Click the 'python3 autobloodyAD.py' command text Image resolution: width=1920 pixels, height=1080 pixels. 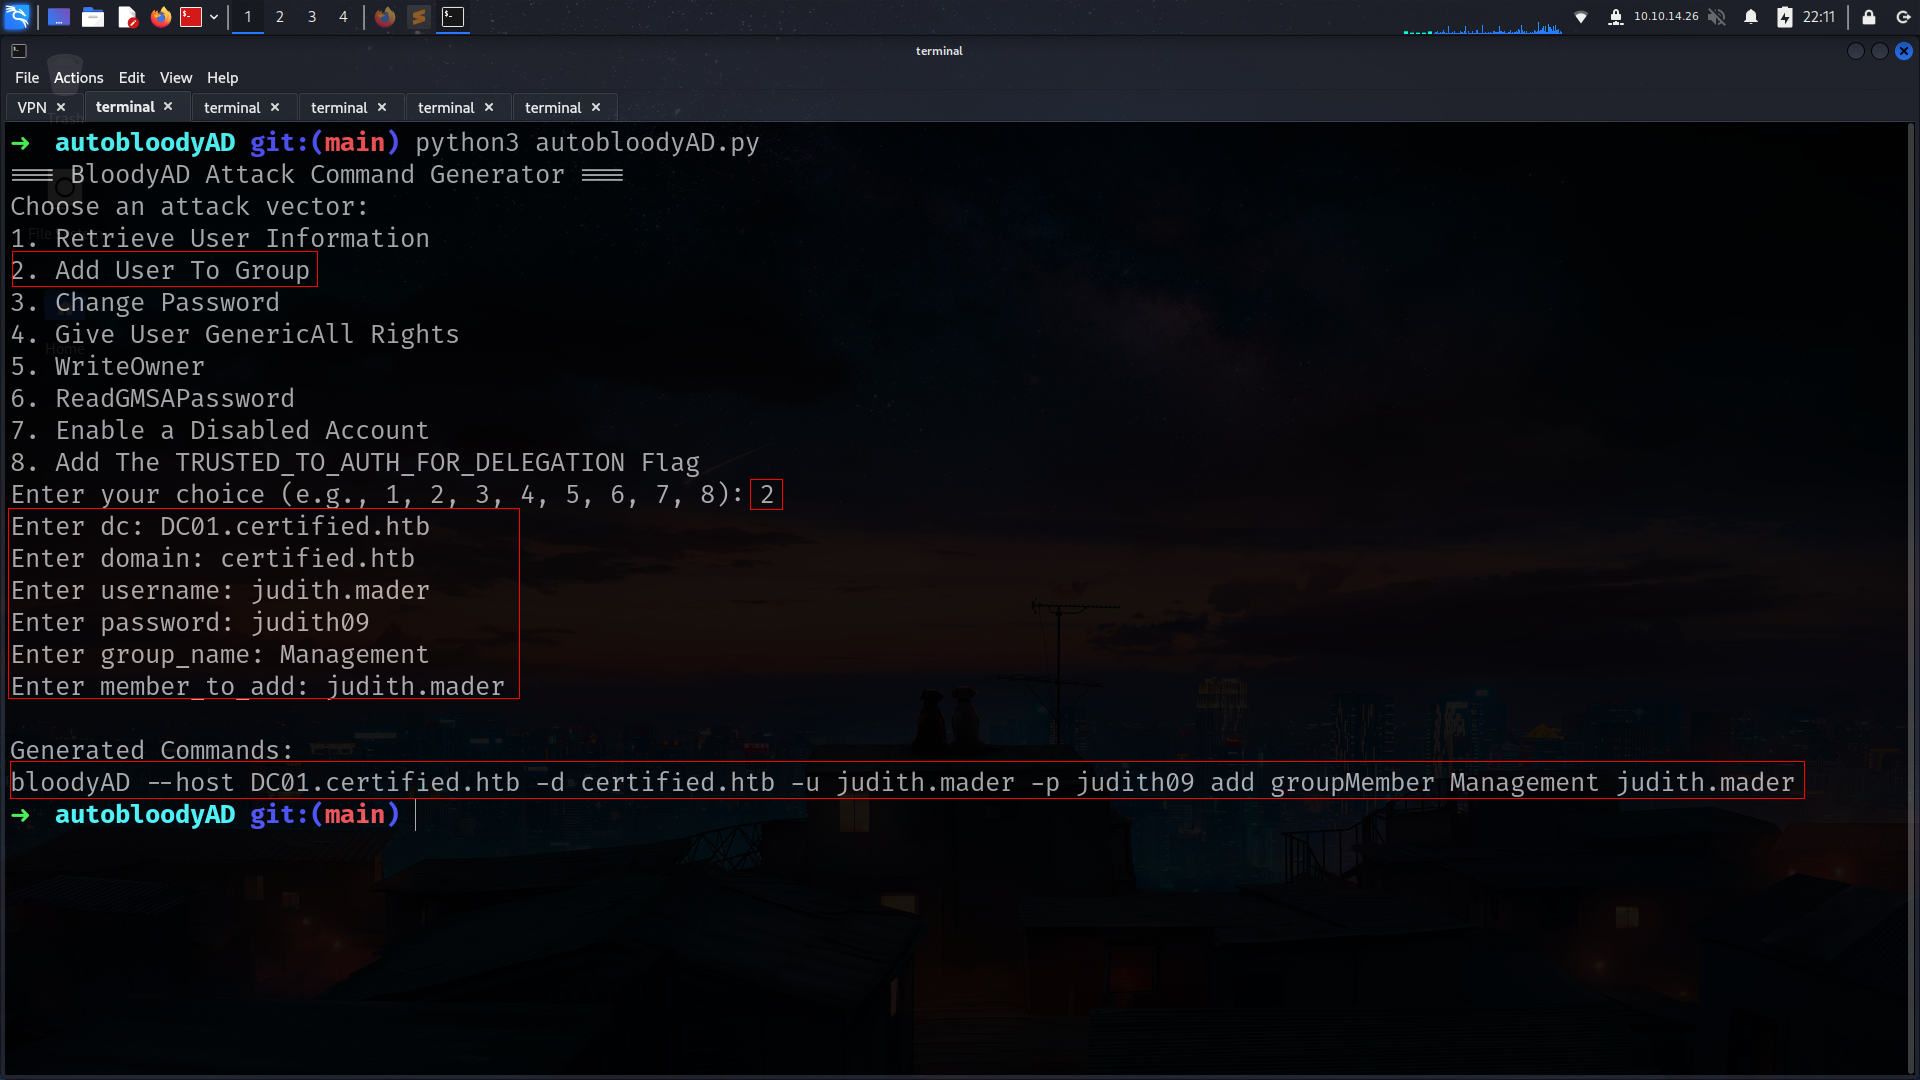point(587,143)
